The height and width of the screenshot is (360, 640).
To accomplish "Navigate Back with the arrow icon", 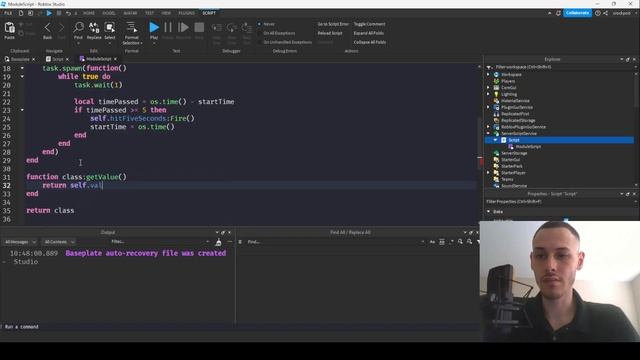I will pyautogui.click(x=47, y=28).
